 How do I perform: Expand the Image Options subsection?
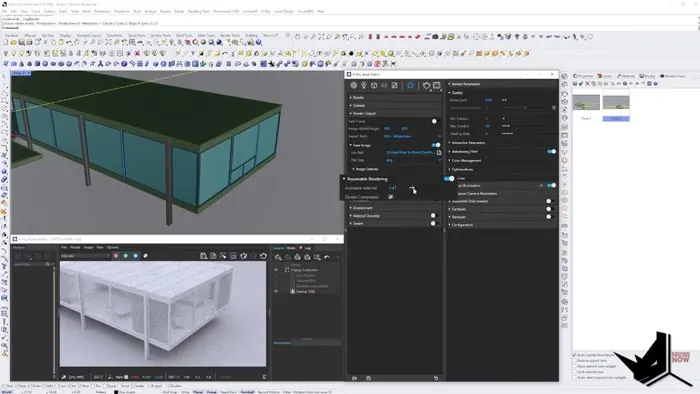pos(366,169)
